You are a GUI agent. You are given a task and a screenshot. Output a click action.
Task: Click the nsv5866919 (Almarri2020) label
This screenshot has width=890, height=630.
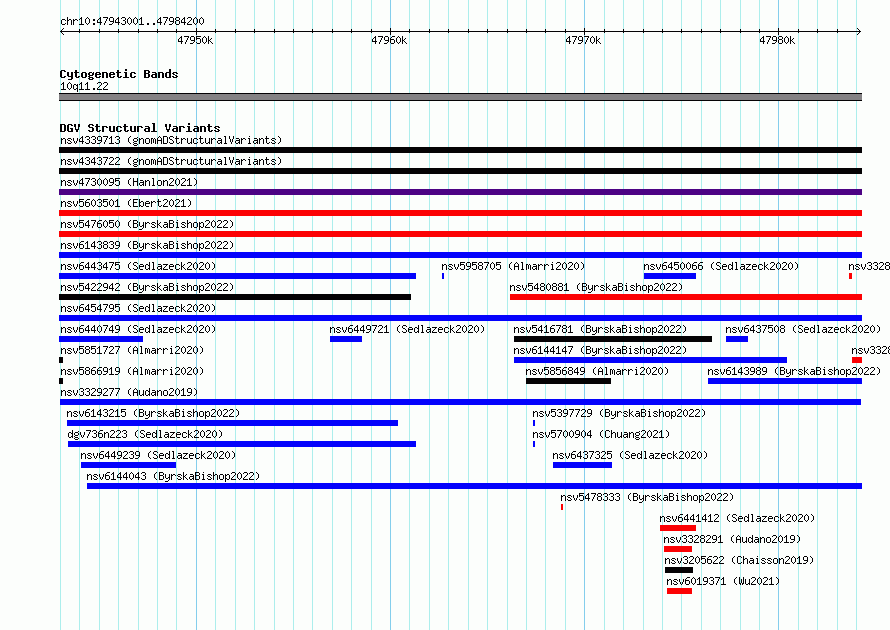[132, 371]
